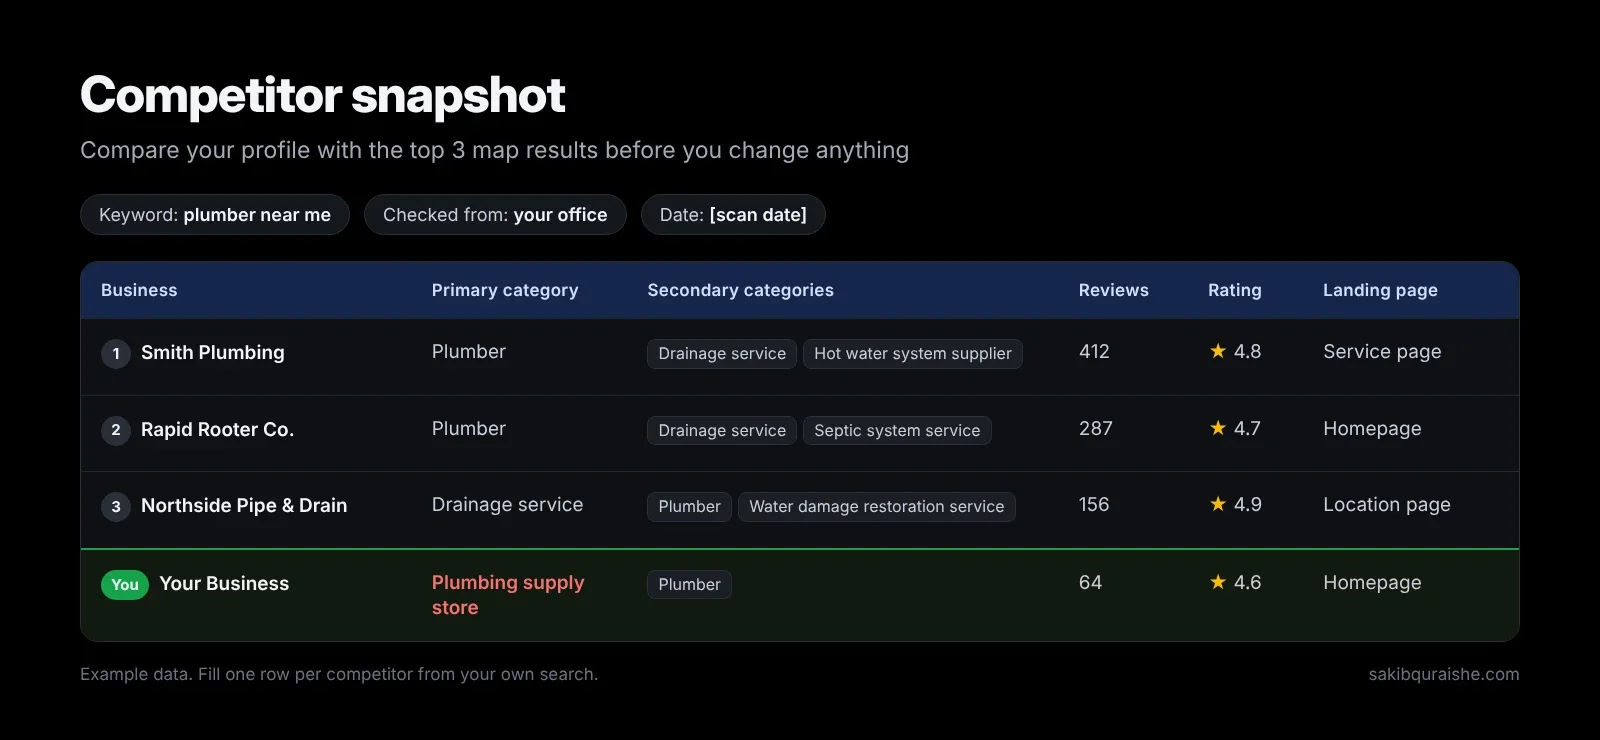The height and width of the screenshot is (740, 1600).
Task: Click Homepage in the Your Business row
Action: (1372, 583)
